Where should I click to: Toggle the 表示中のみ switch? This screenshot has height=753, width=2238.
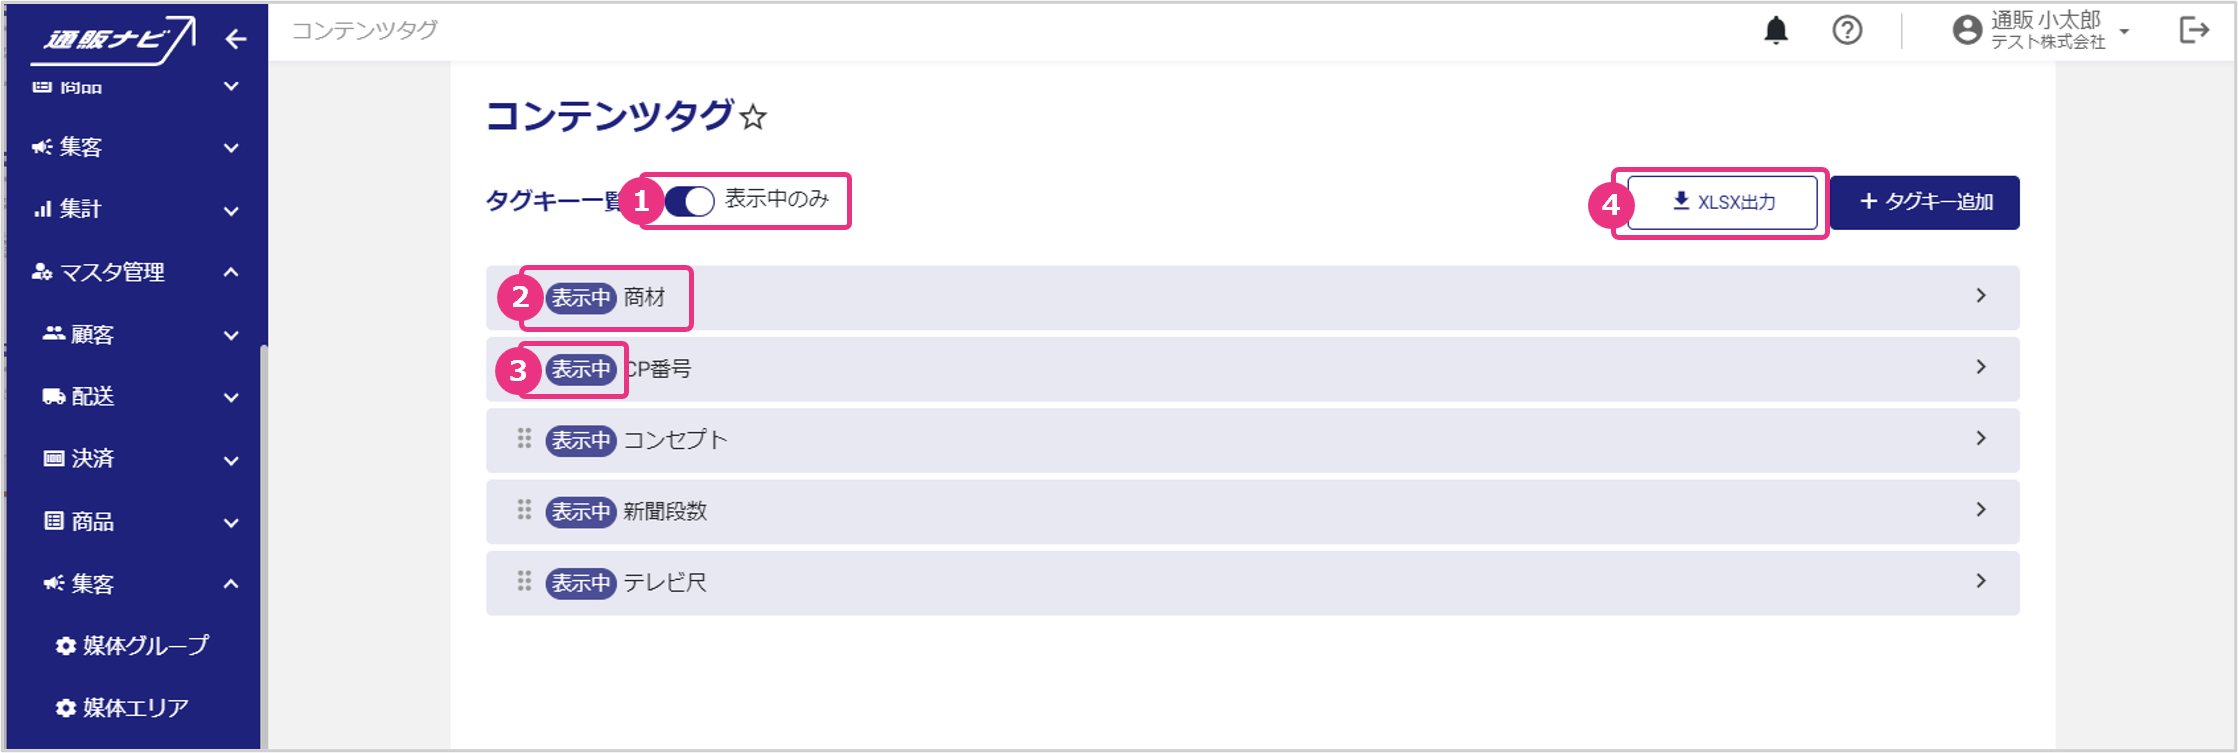click(x=690, y=201)
